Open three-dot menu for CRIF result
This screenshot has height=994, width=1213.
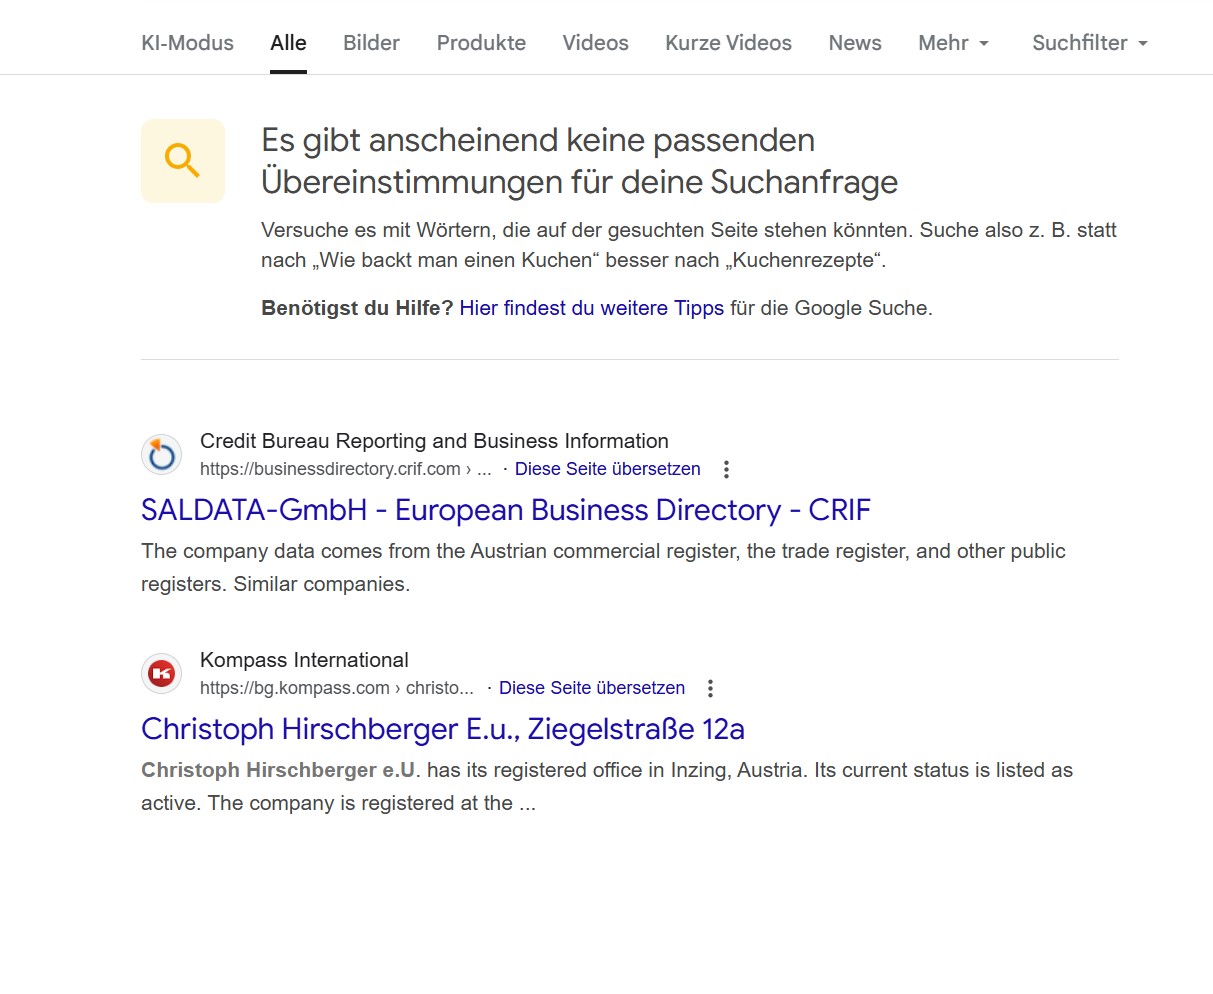(726, 469)
